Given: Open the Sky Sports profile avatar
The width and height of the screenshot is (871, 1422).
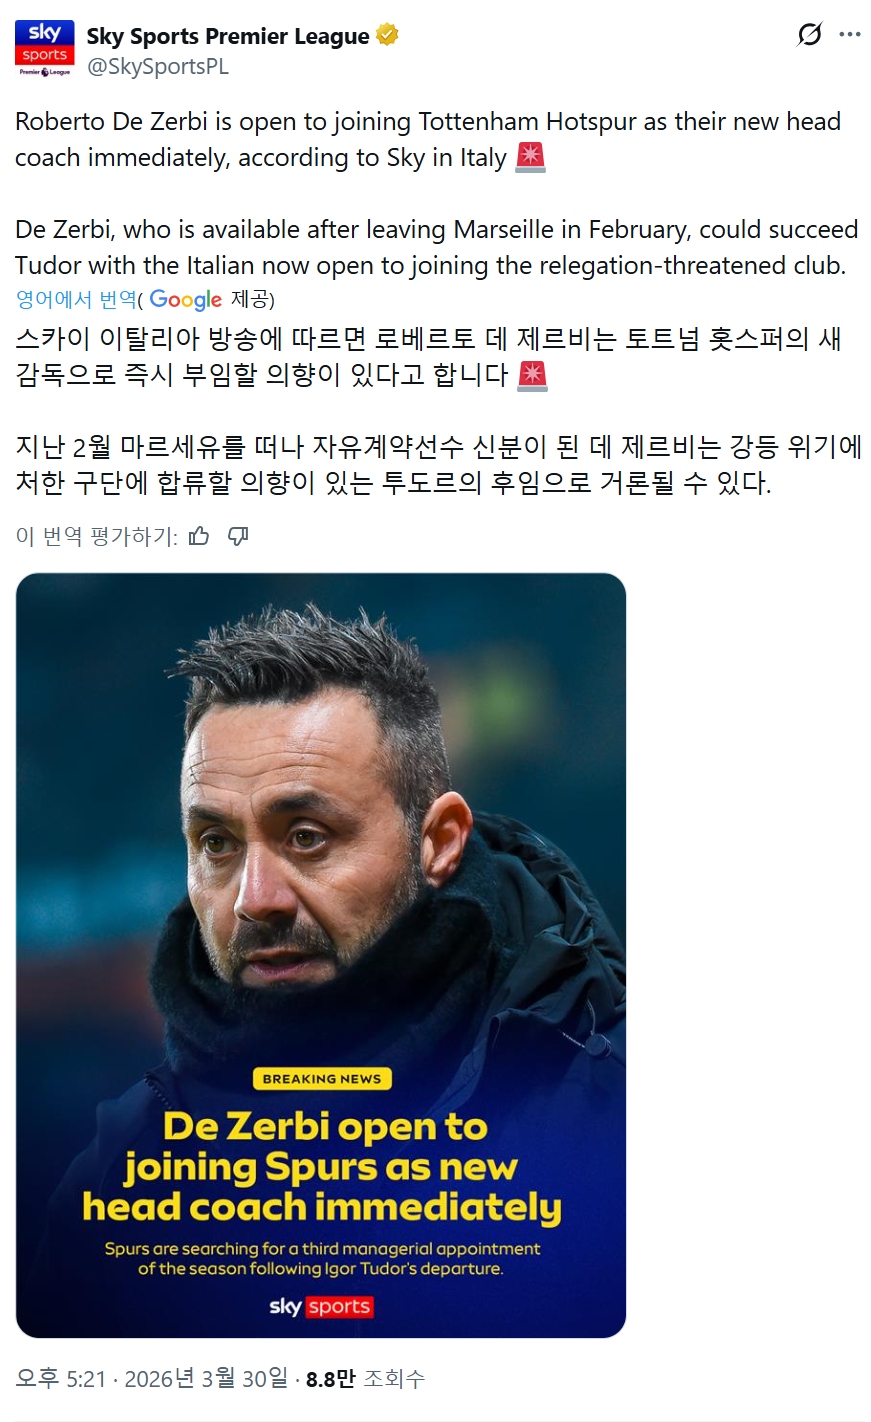Looking at the screenshot, I should [45, 49].
